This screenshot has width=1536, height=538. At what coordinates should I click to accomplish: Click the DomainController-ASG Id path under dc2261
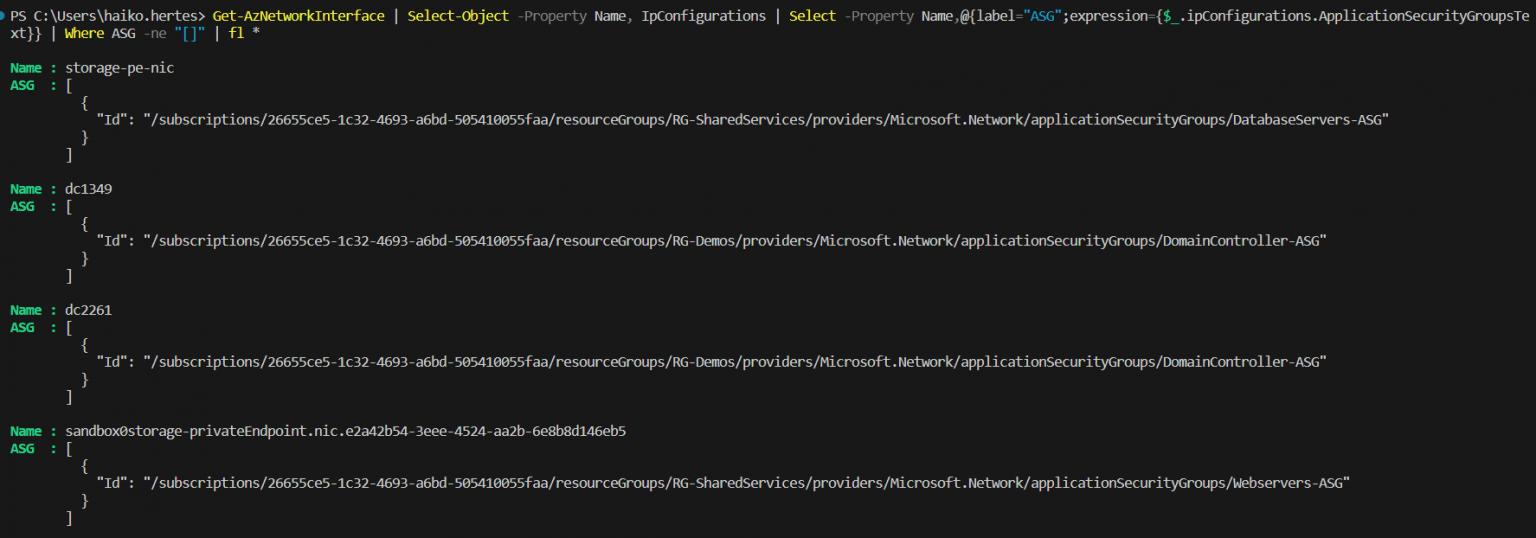tap(735, 362)
